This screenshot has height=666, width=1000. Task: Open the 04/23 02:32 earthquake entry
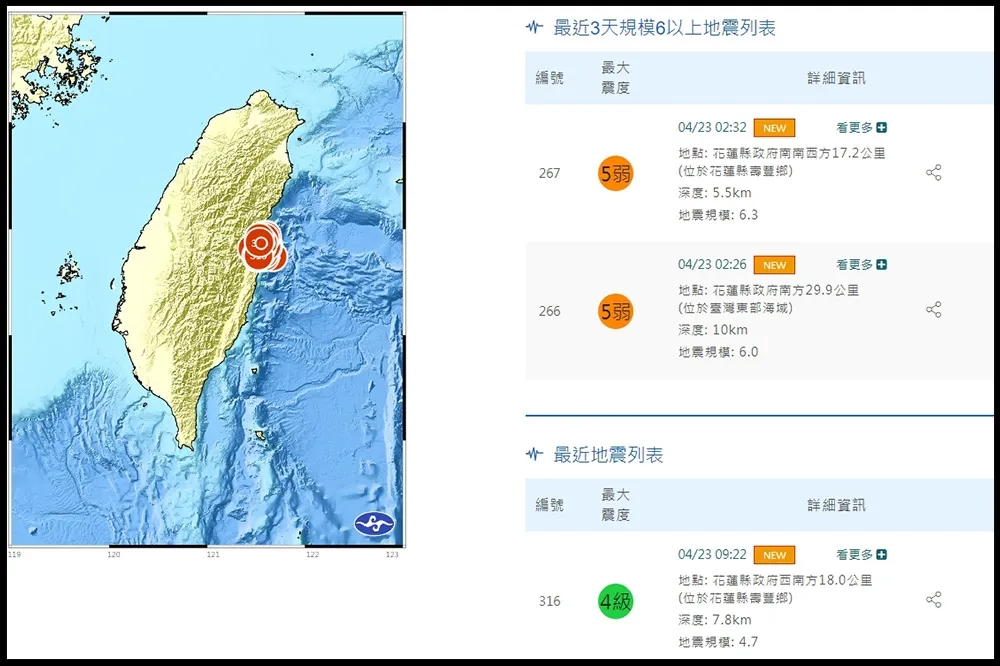click(x=712, y=128)
